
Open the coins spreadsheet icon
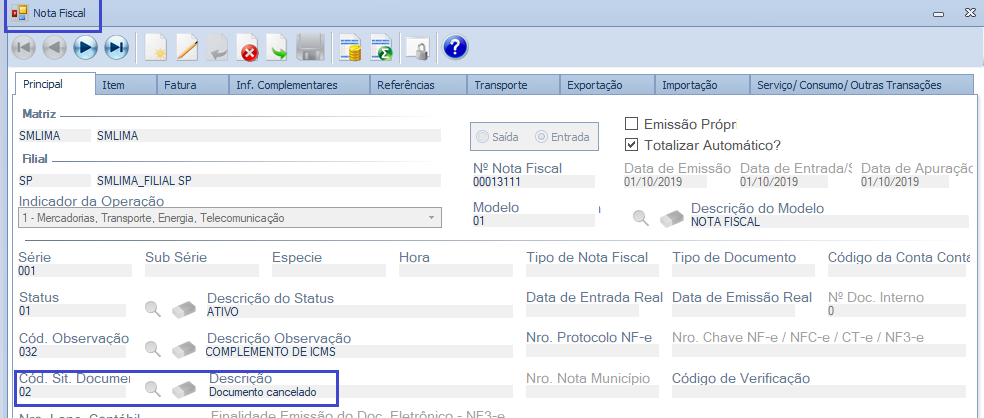350,48
